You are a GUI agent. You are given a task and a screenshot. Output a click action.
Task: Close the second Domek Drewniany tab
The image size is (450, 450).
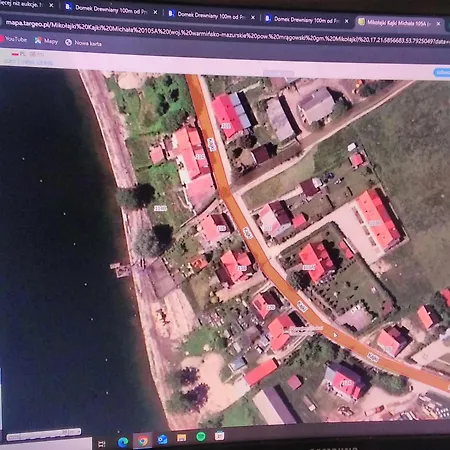(253, 17)
